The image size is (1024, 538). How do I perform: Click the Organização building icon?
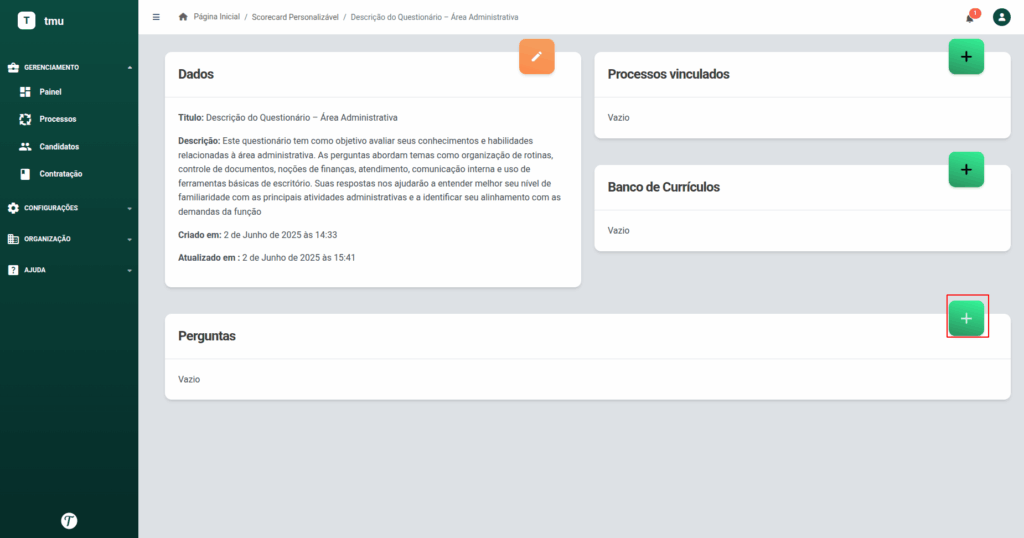pos(13,239)
